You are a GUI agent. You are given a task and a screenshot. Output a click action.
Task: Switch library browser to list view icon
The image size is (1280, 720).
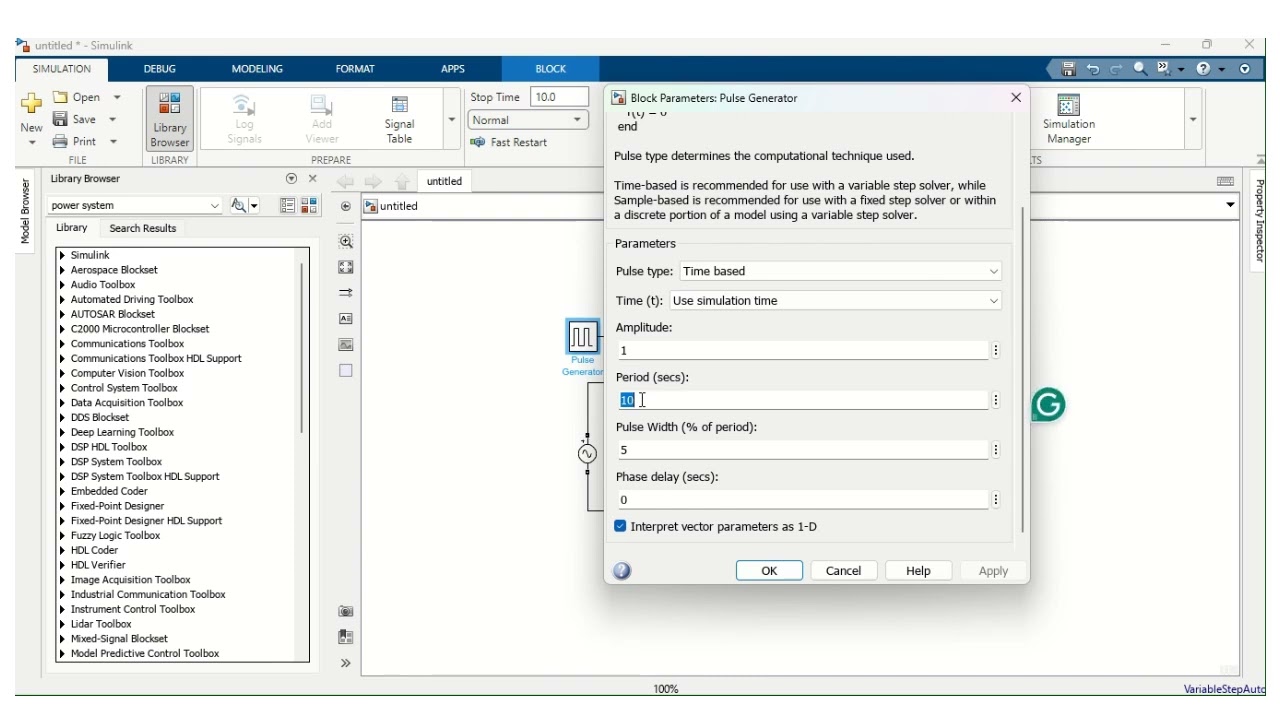coord(288,205)
